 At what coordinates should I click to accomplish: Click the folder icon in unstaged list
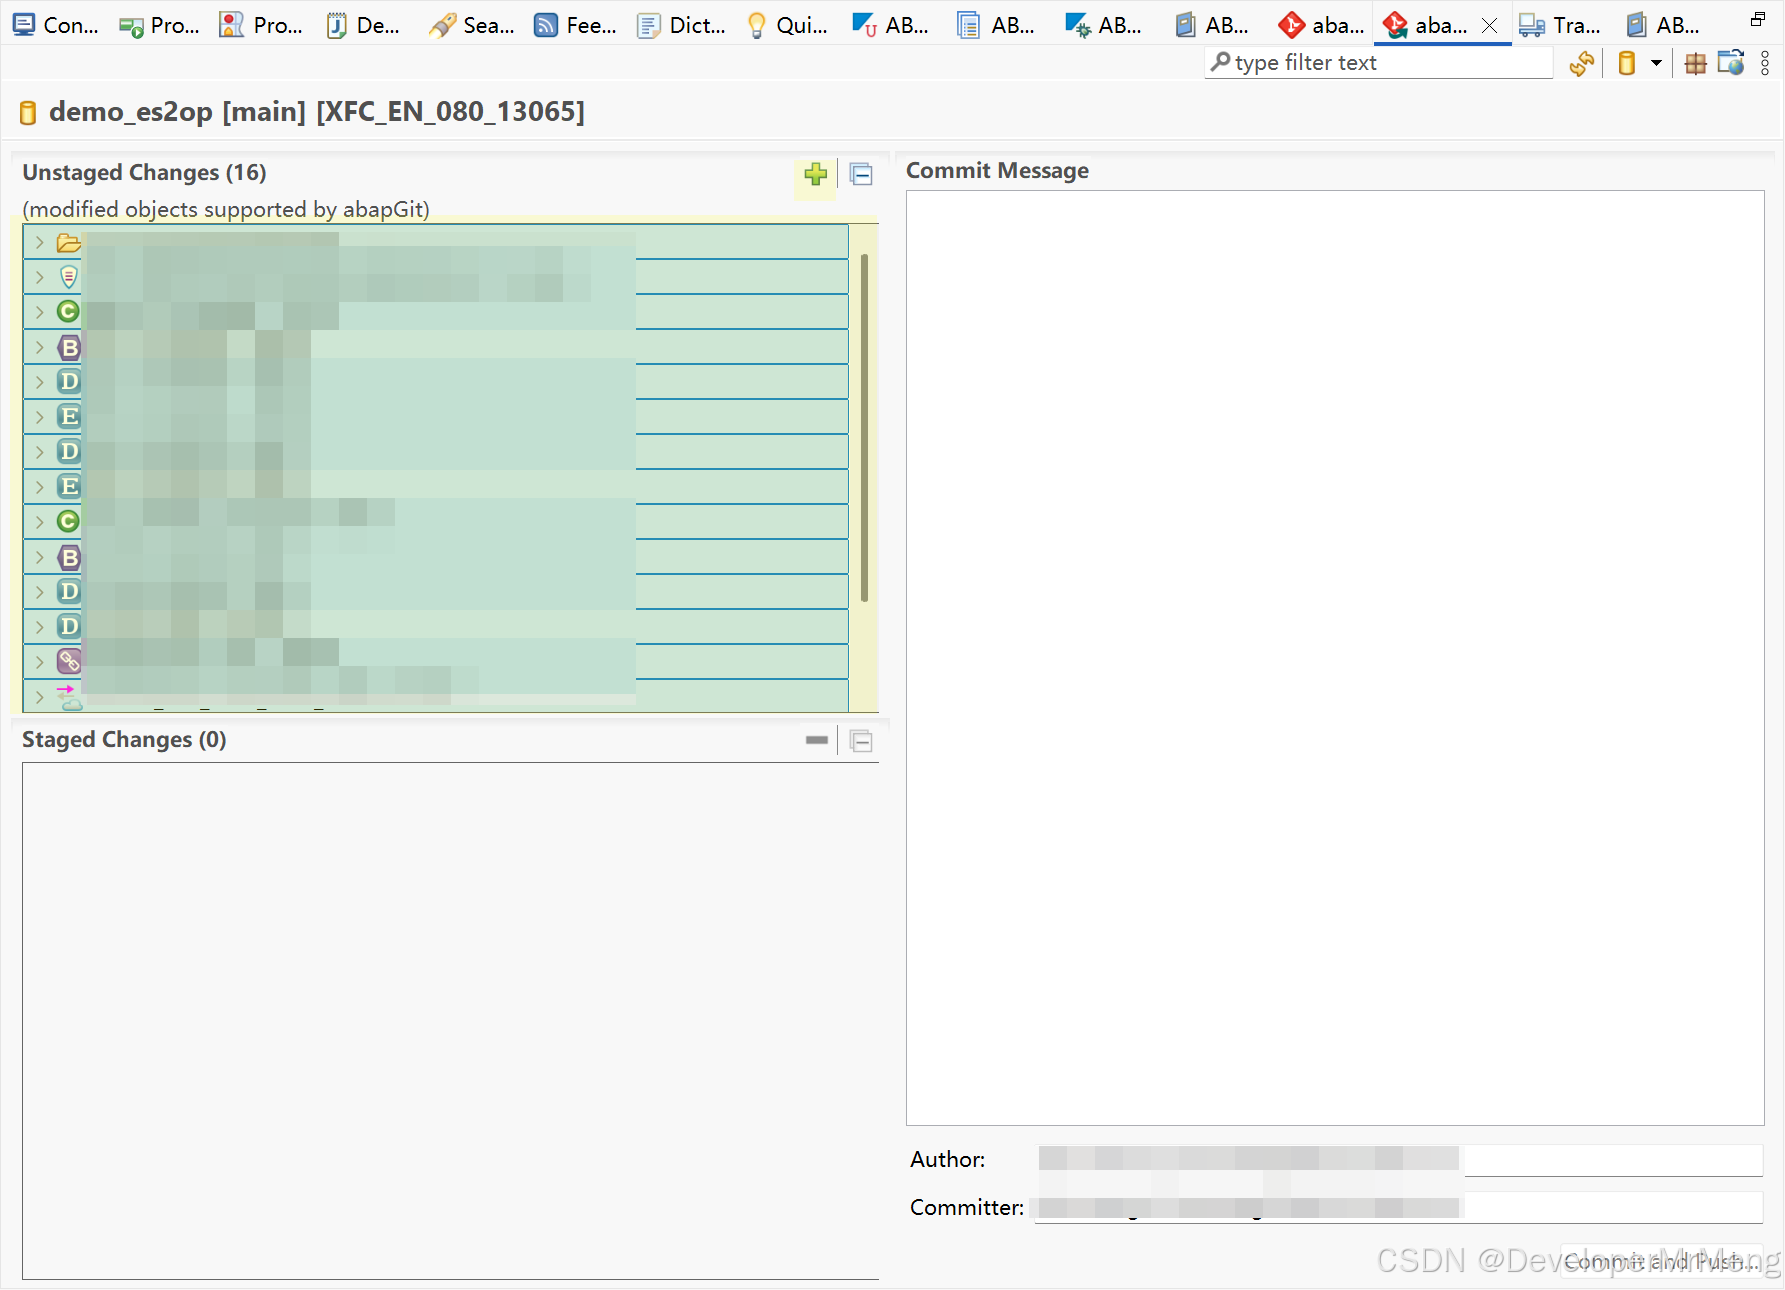point(69,243)
